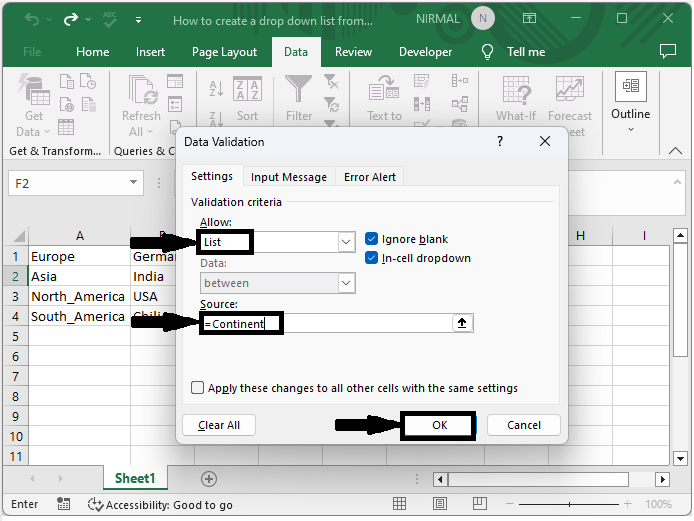This screenshot has height=521, width=694.
Task: Select the India cell
Action: click(x=153, y=276)
